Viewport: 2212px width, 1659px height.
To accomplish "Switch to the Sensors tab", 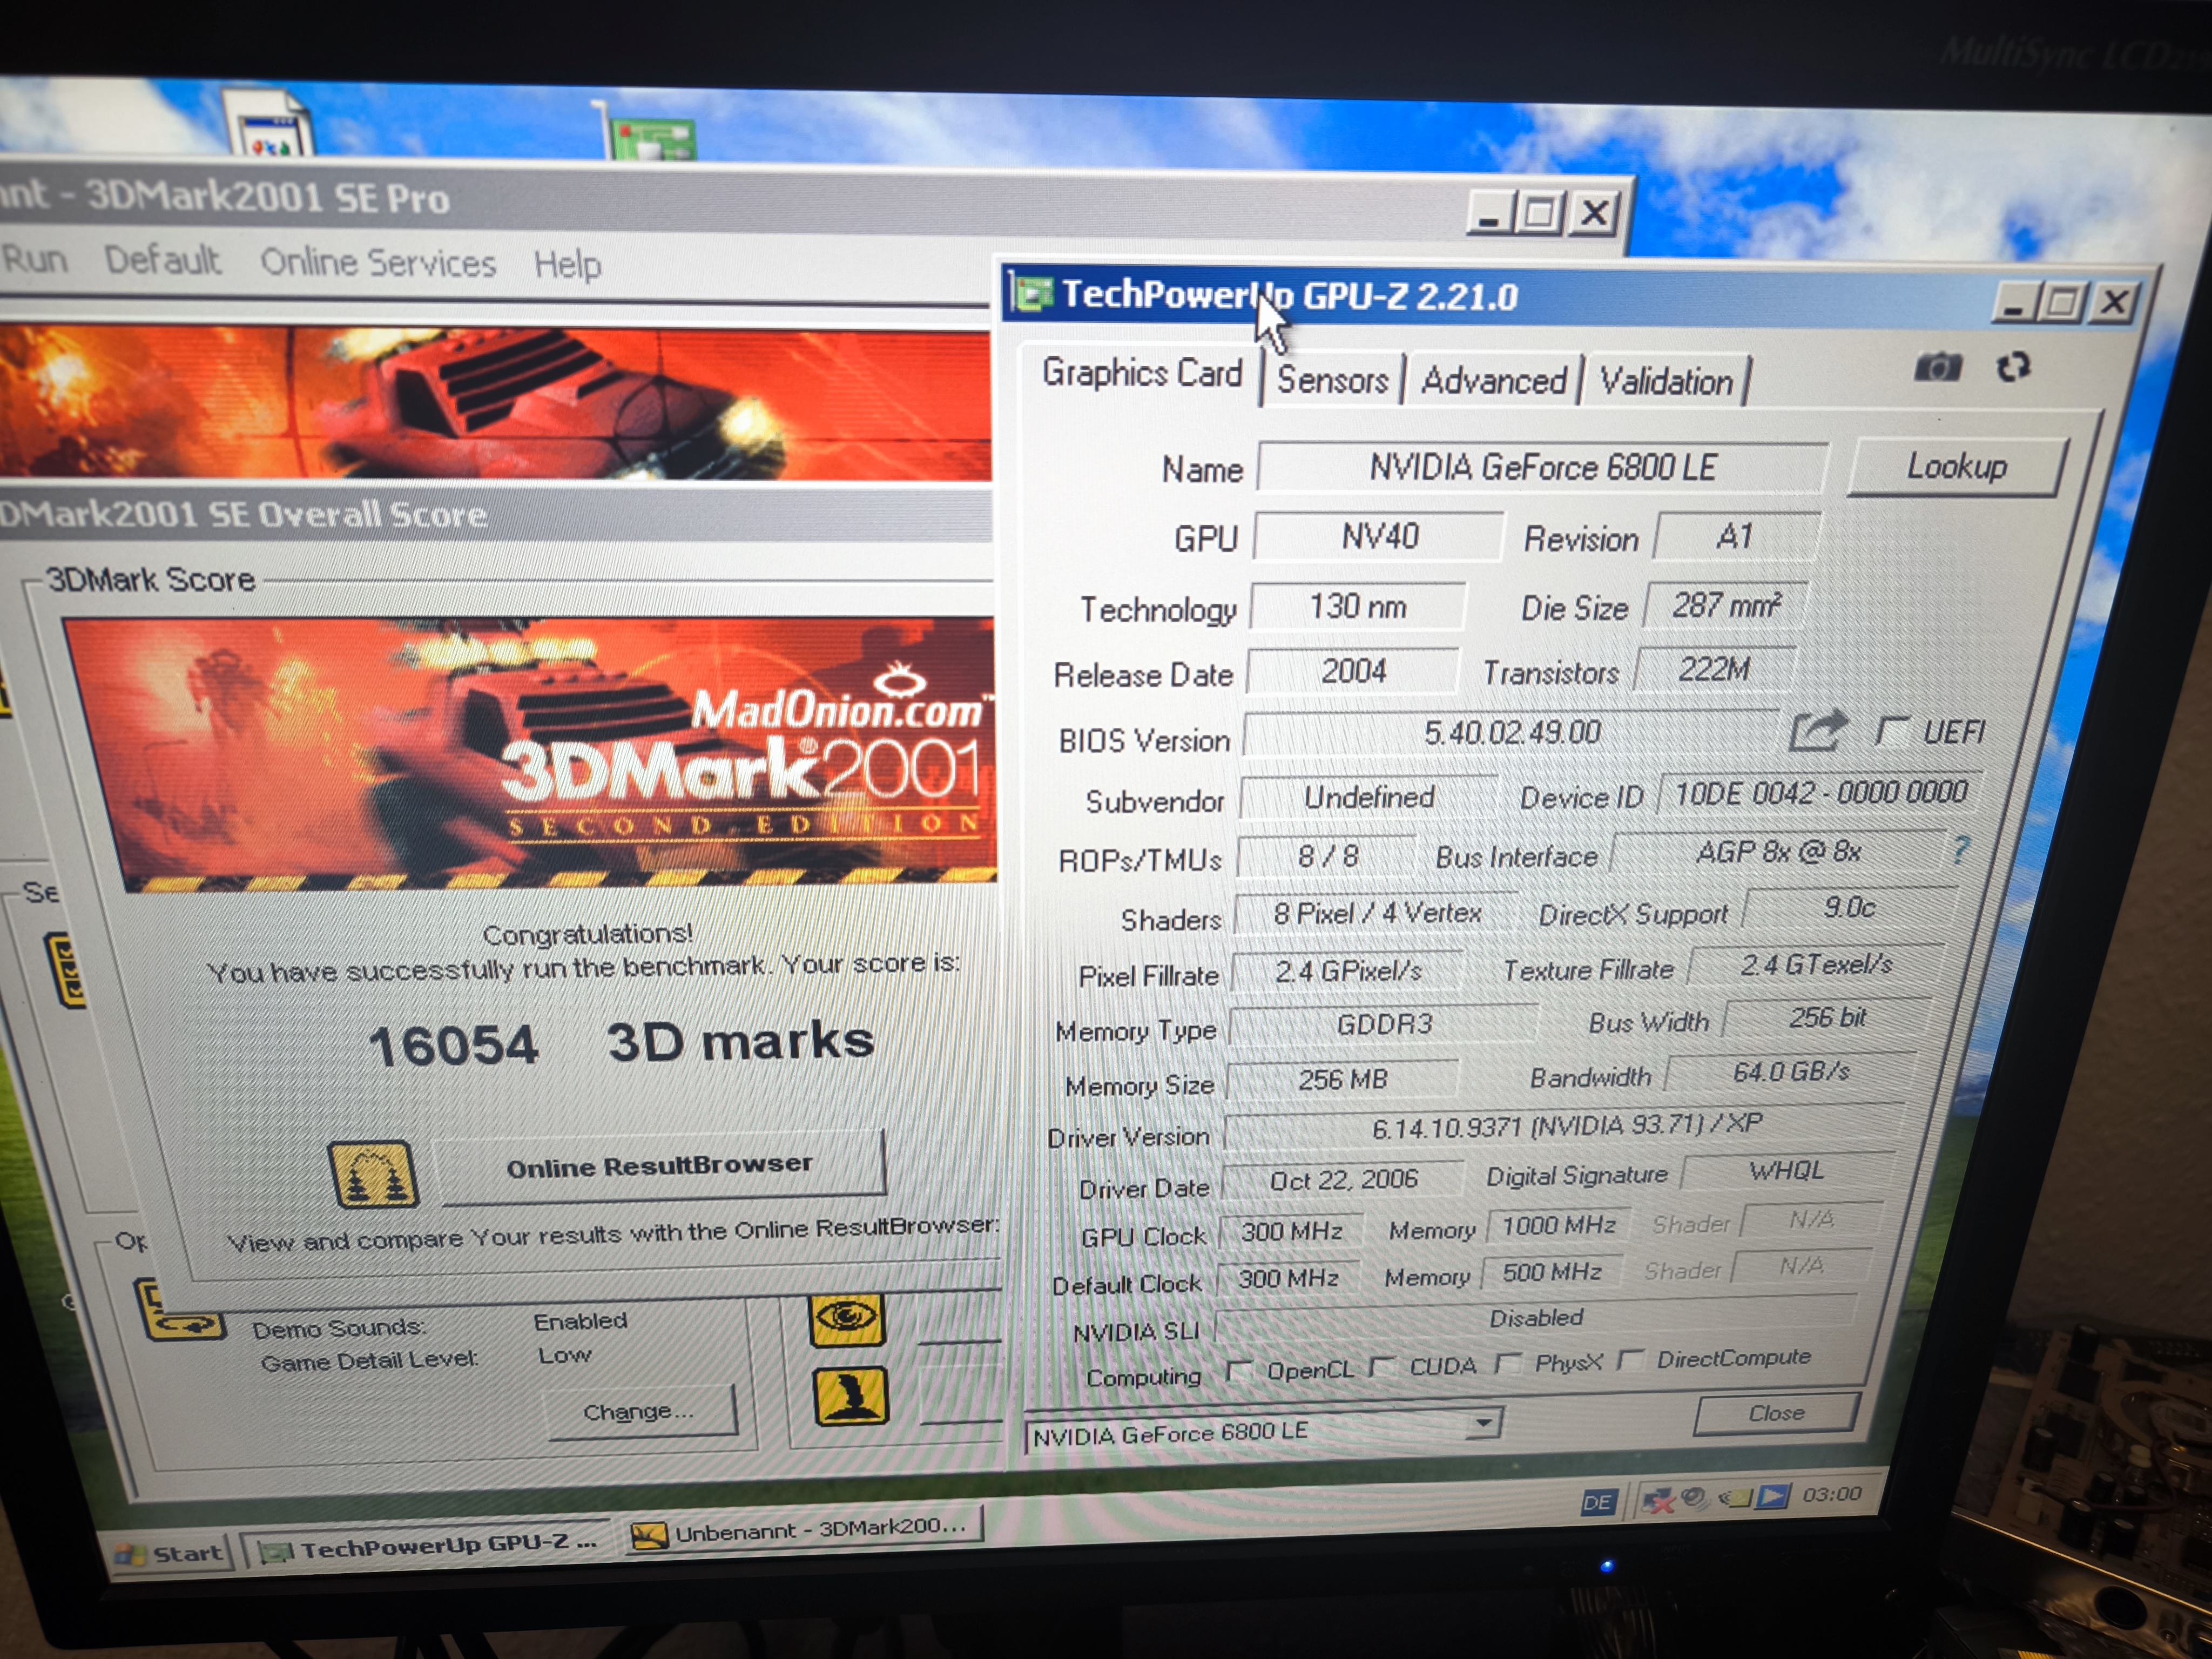I will pos(1332,381).
